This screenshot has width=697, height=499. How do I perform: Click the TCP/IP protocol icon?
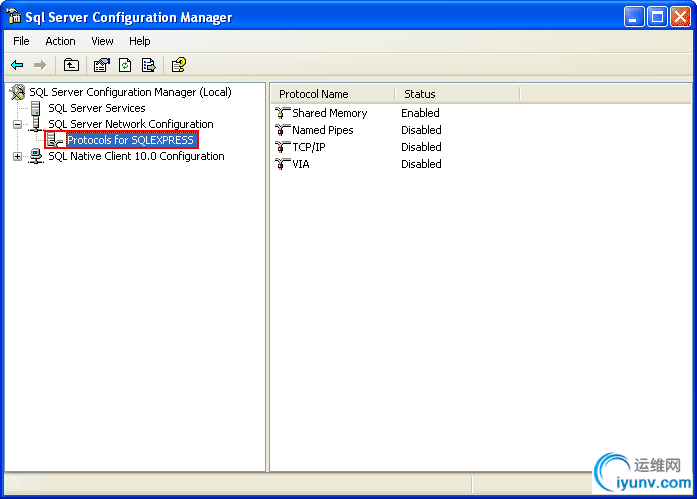click(x=282, y=147)
